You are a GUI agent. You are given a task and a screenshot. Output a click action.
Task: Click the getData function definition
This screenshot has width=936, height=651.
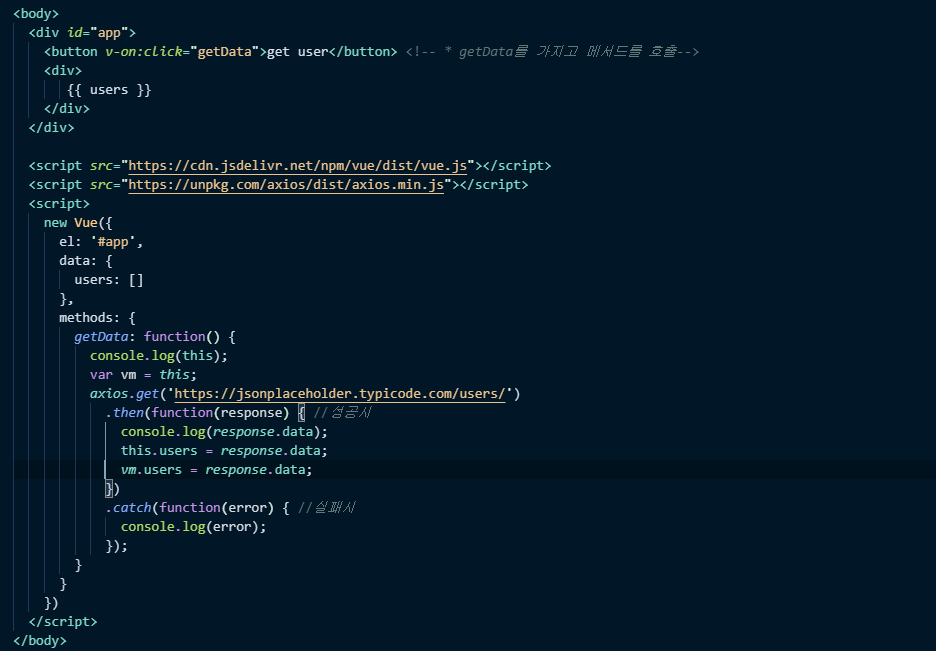point(155,337)
